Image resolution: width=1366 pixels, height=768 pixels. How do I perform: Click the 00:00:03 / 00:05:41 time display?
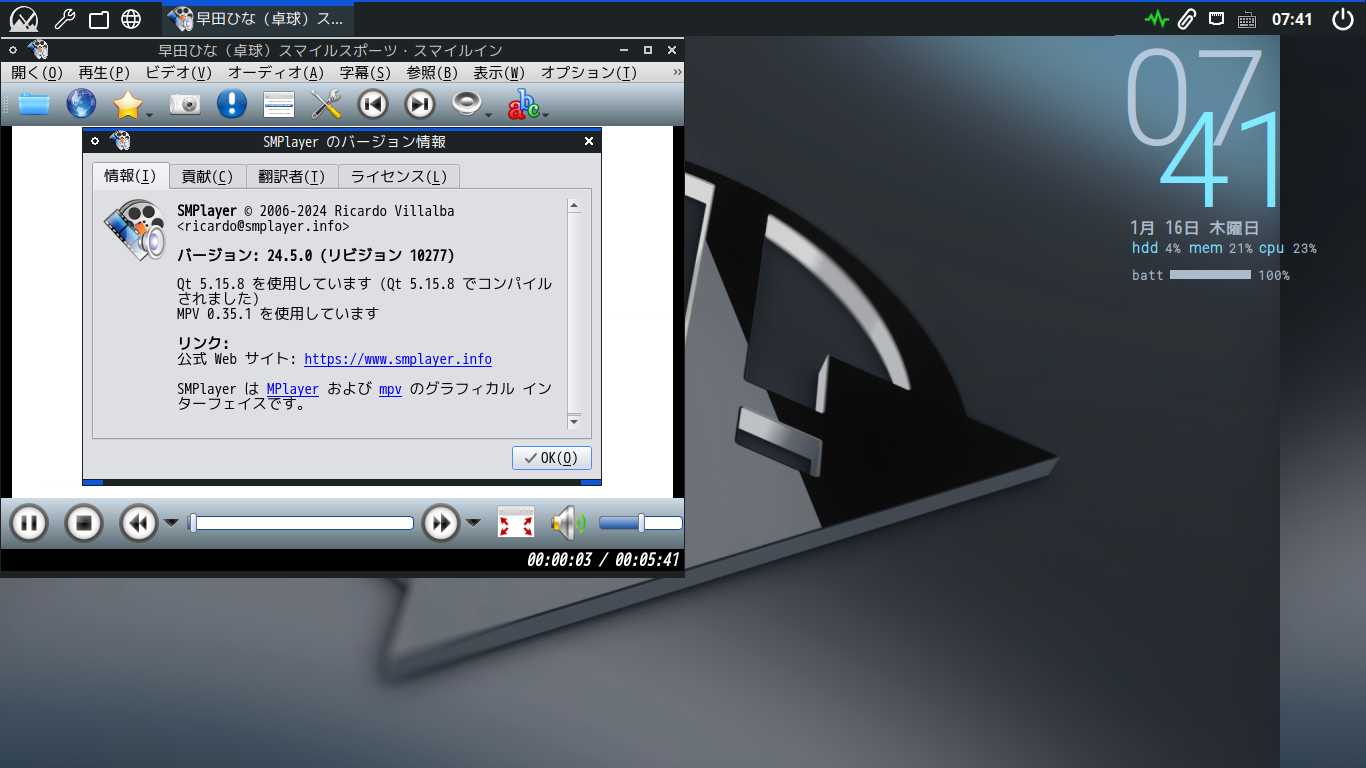click(x=603, y=560)
